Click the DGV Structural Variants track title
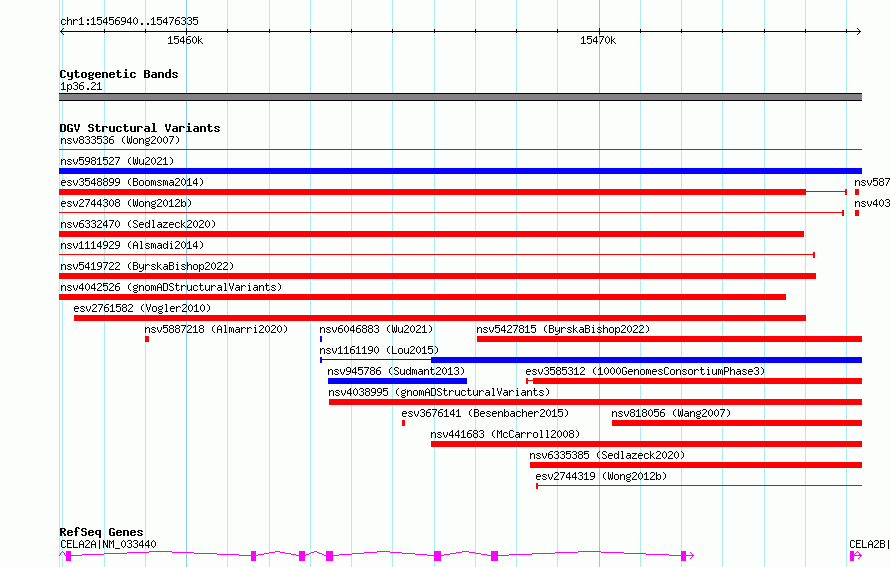 point(140,128)
